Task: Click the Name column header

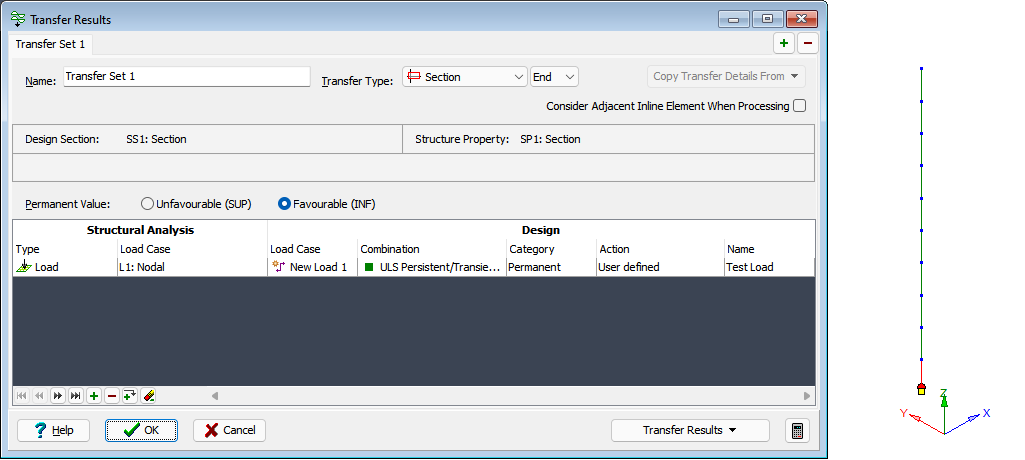Action: (x=769, y=249)
